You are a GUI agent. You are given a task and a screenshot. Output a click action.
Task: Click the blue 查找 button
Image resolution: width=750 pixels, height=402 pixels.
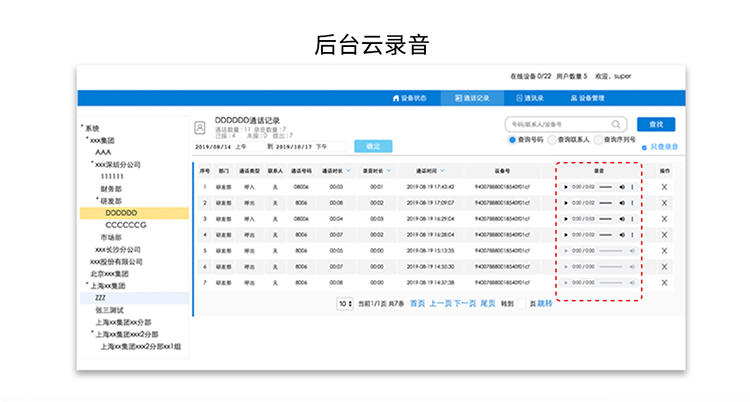(655, 125)
